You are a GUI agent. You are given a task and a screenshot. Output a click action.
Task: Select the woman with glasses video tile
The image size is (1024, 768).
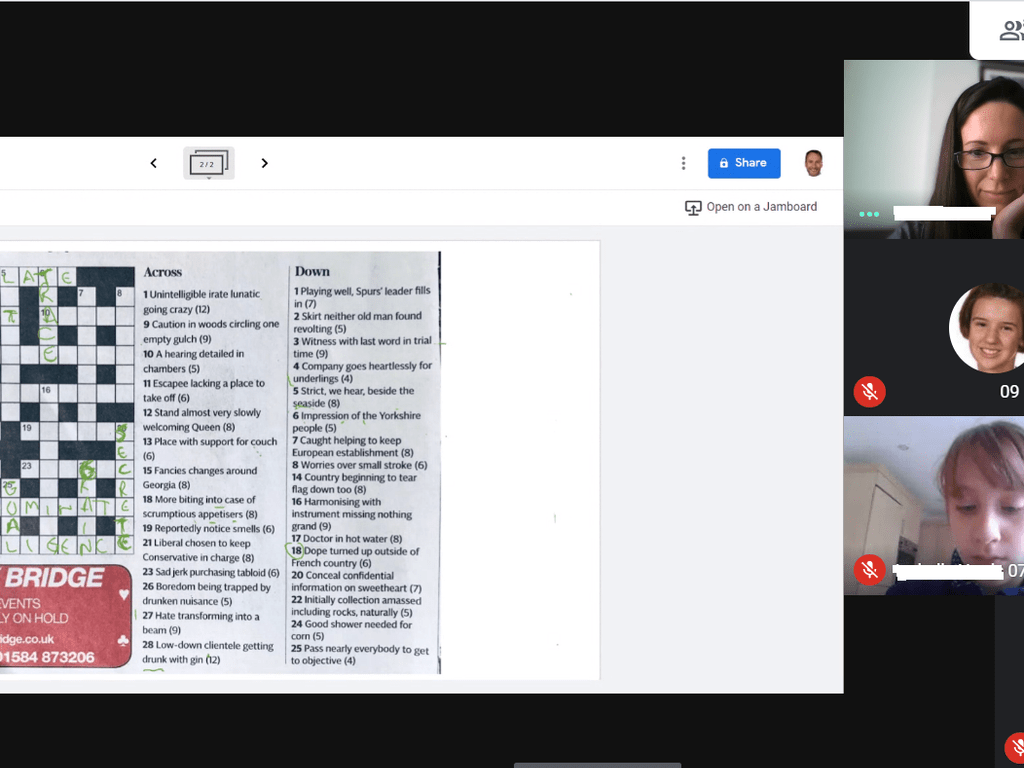(x=934, y=149)
